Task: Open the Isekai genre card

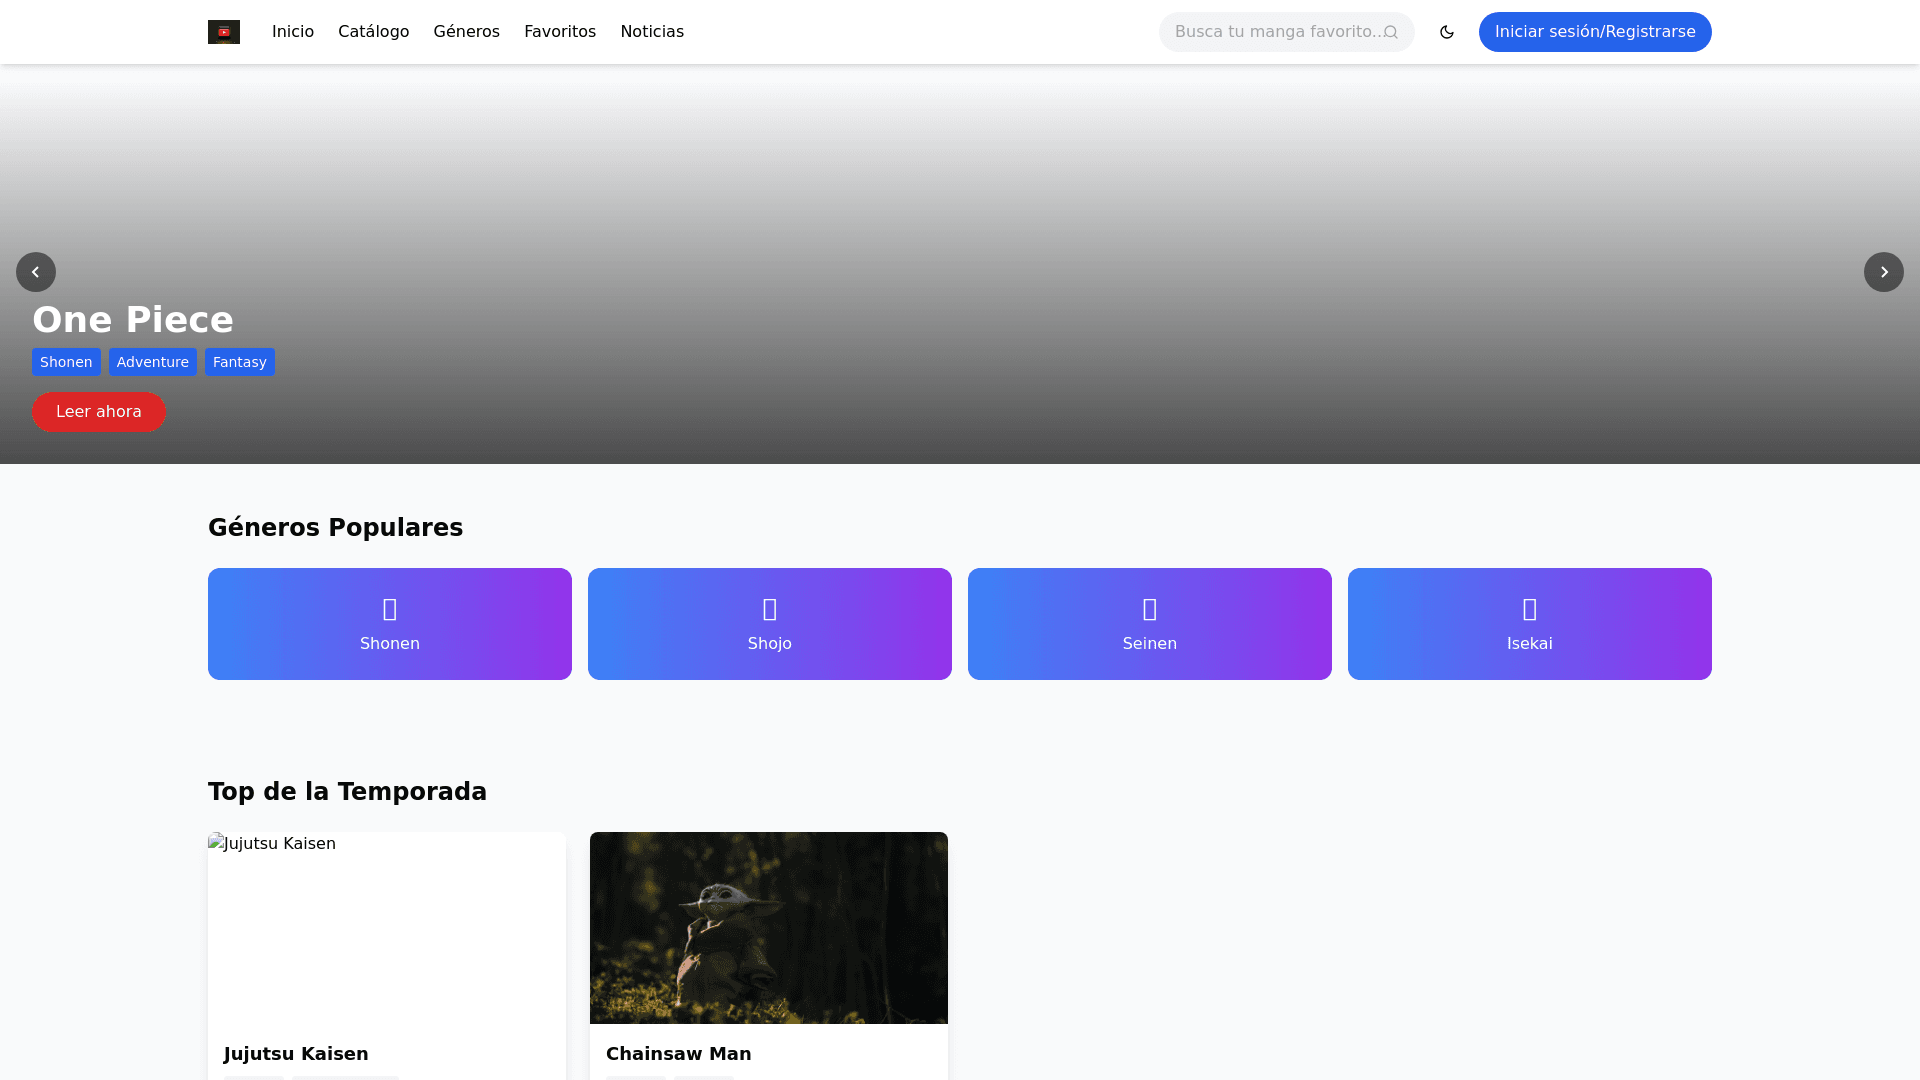Action: pyautogui.click(x=1530, y=624)
